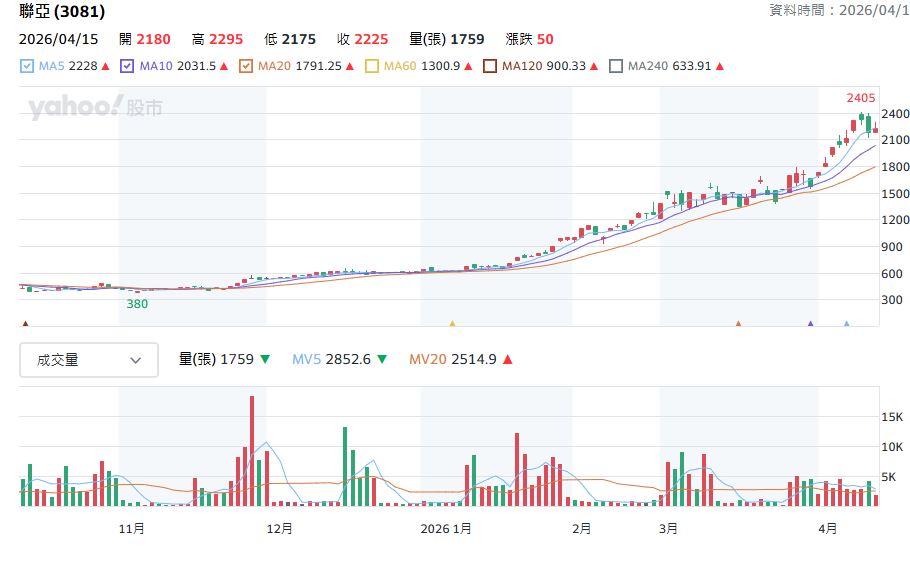The height and width of the screenshot is (564, 910).
Task: Uncheck the MA5 moving average checkbox
Action: 27,67
